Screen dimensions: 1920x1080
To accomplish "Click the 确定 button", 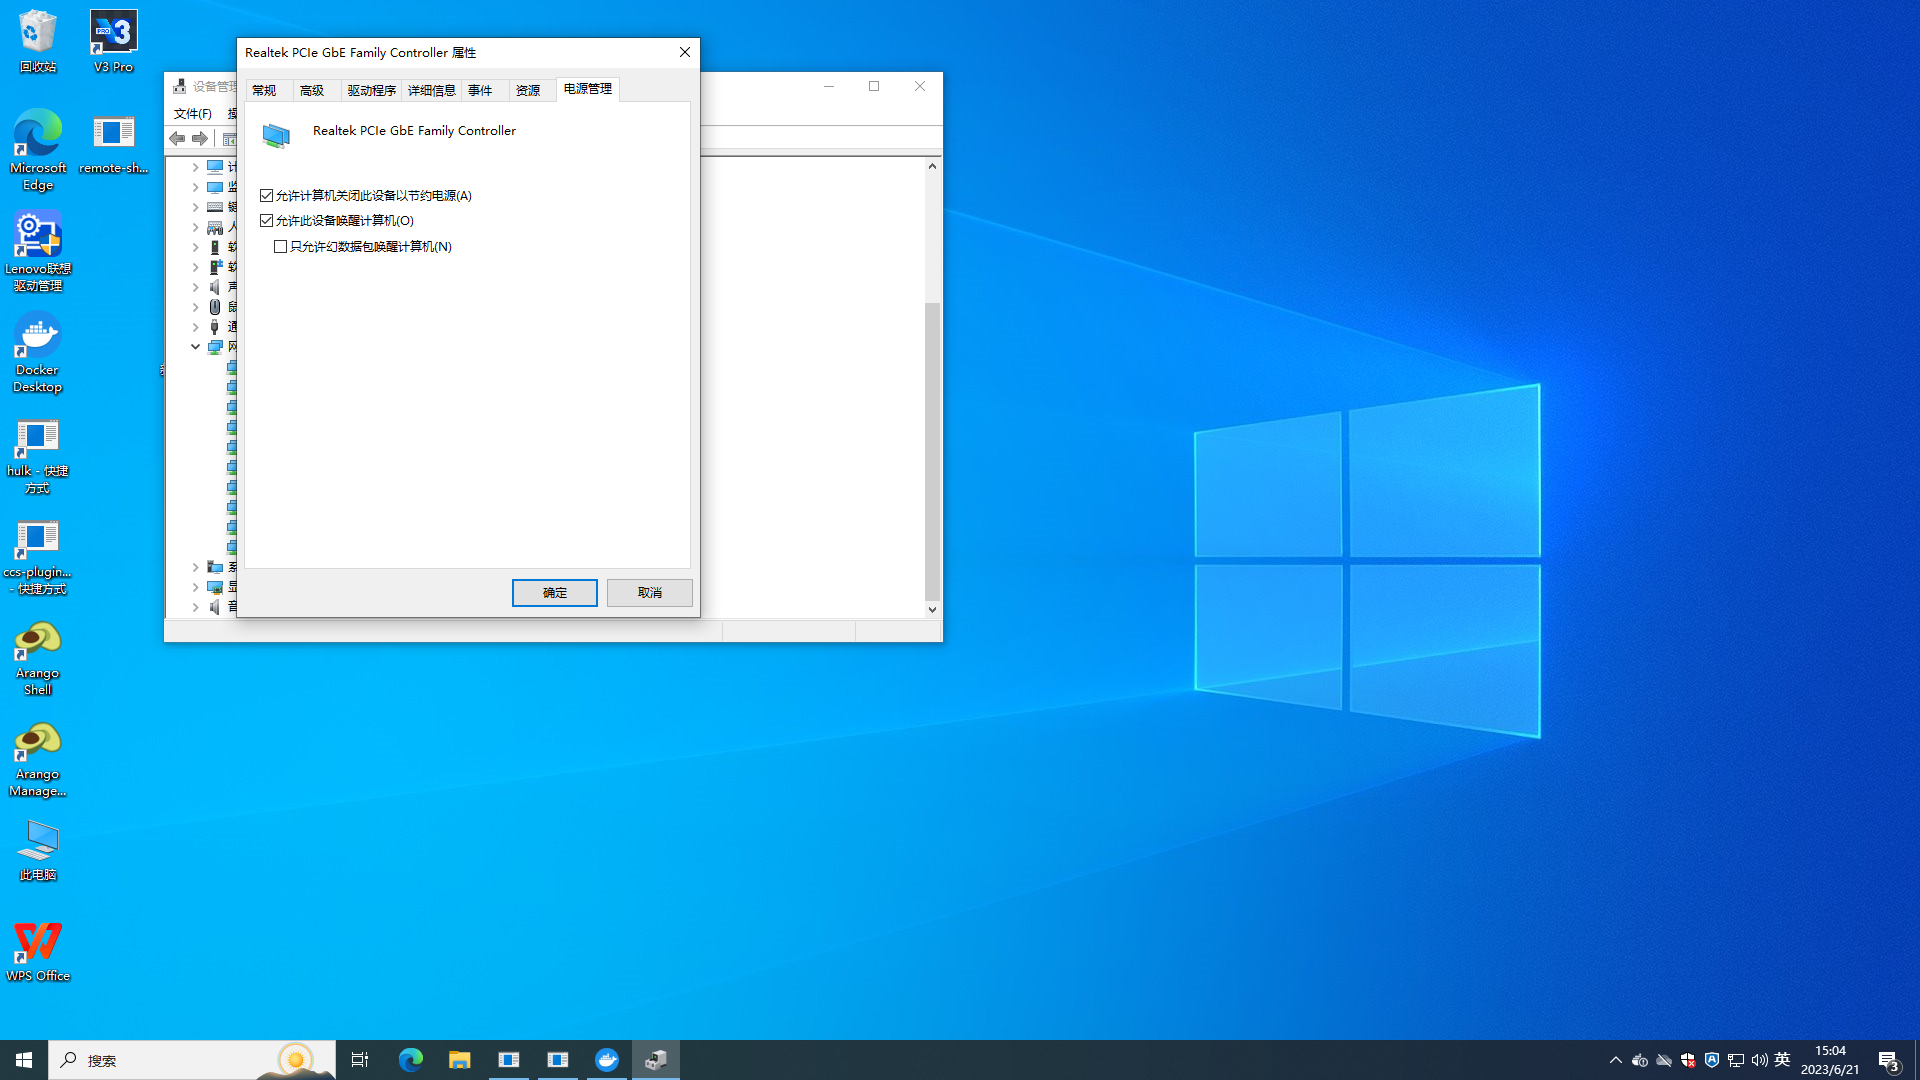I will tap(554, 593).
